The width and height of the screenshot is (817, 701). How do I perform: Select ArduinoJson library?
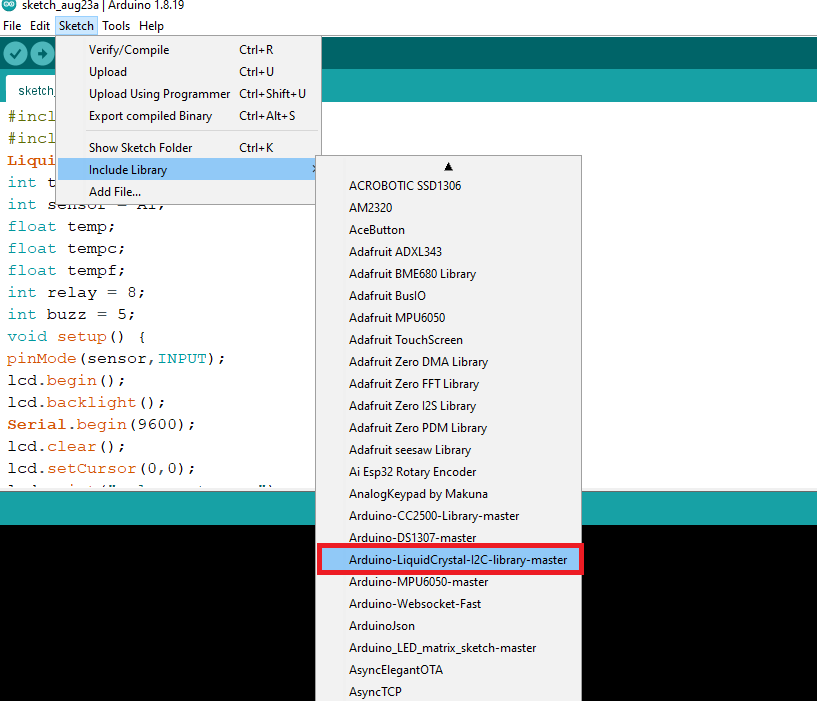click(x=449, y=626)
